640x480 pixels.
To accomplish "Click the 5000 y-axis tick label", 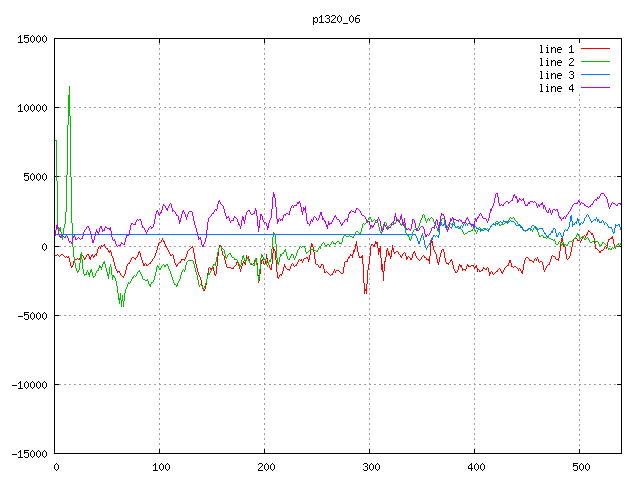I will point(34,177).
